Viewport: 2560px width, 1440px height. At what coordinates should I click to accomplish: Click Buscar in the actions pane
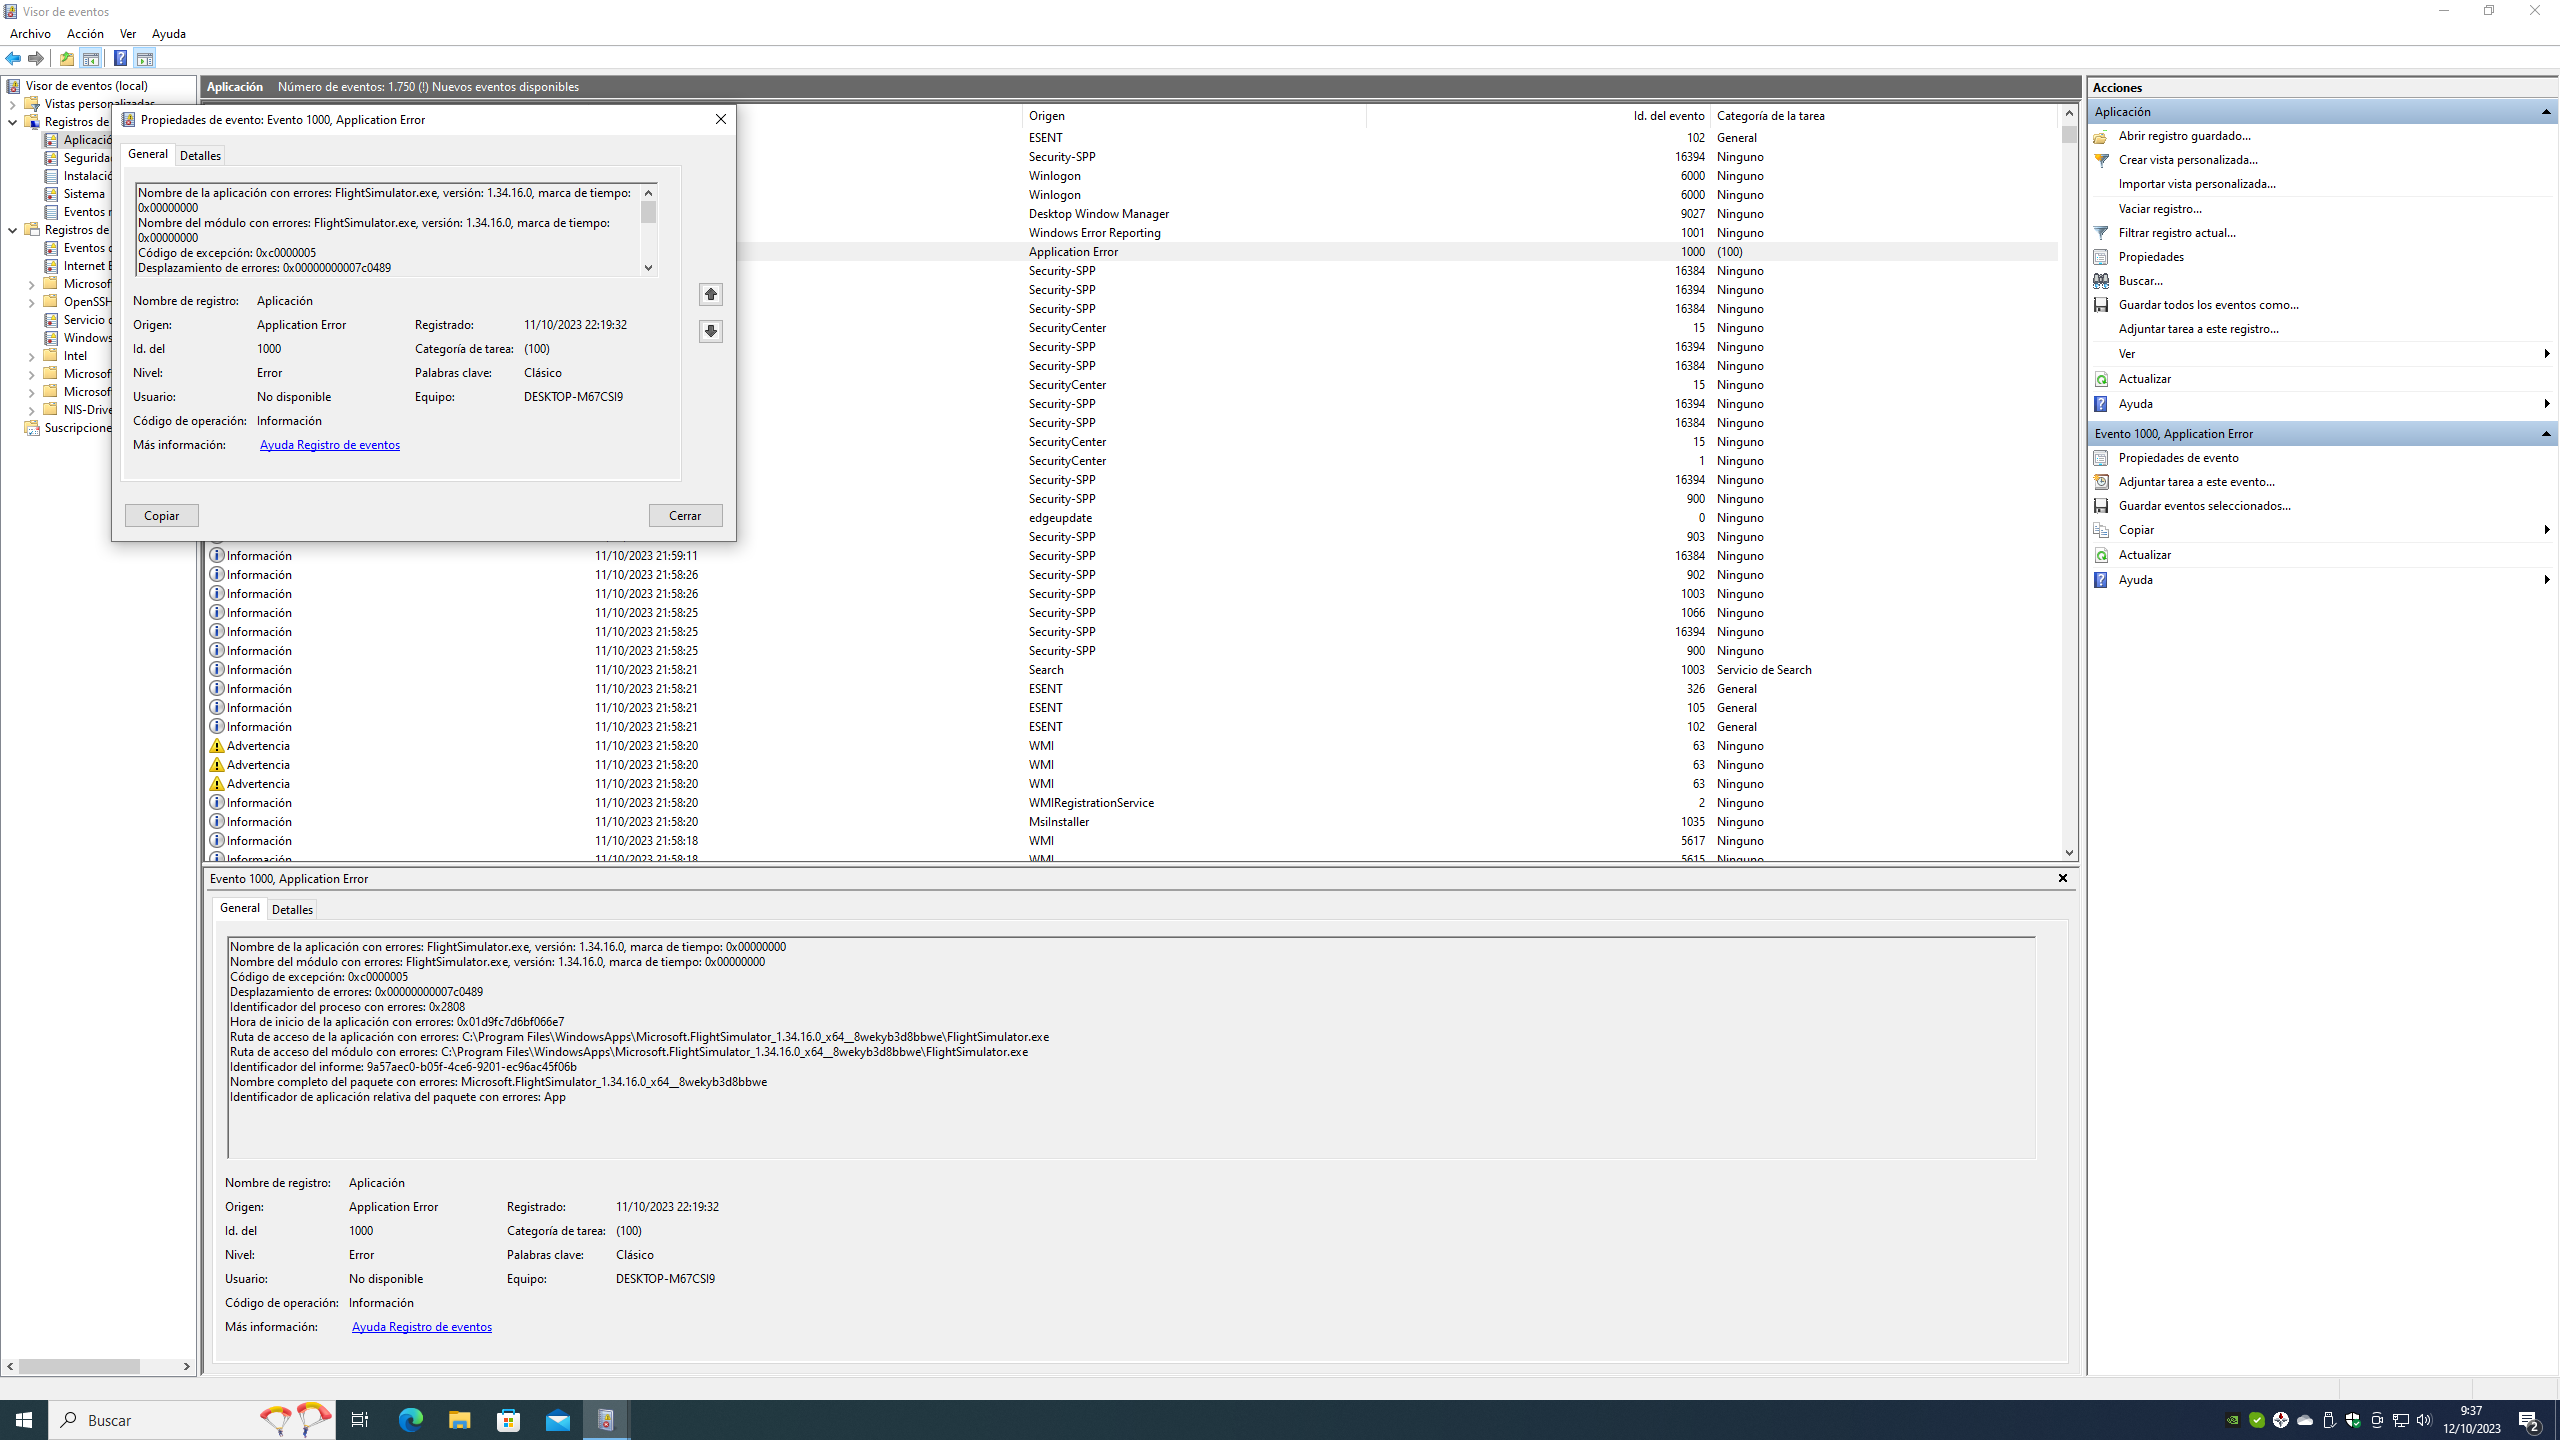click(x=2140, y=281)
